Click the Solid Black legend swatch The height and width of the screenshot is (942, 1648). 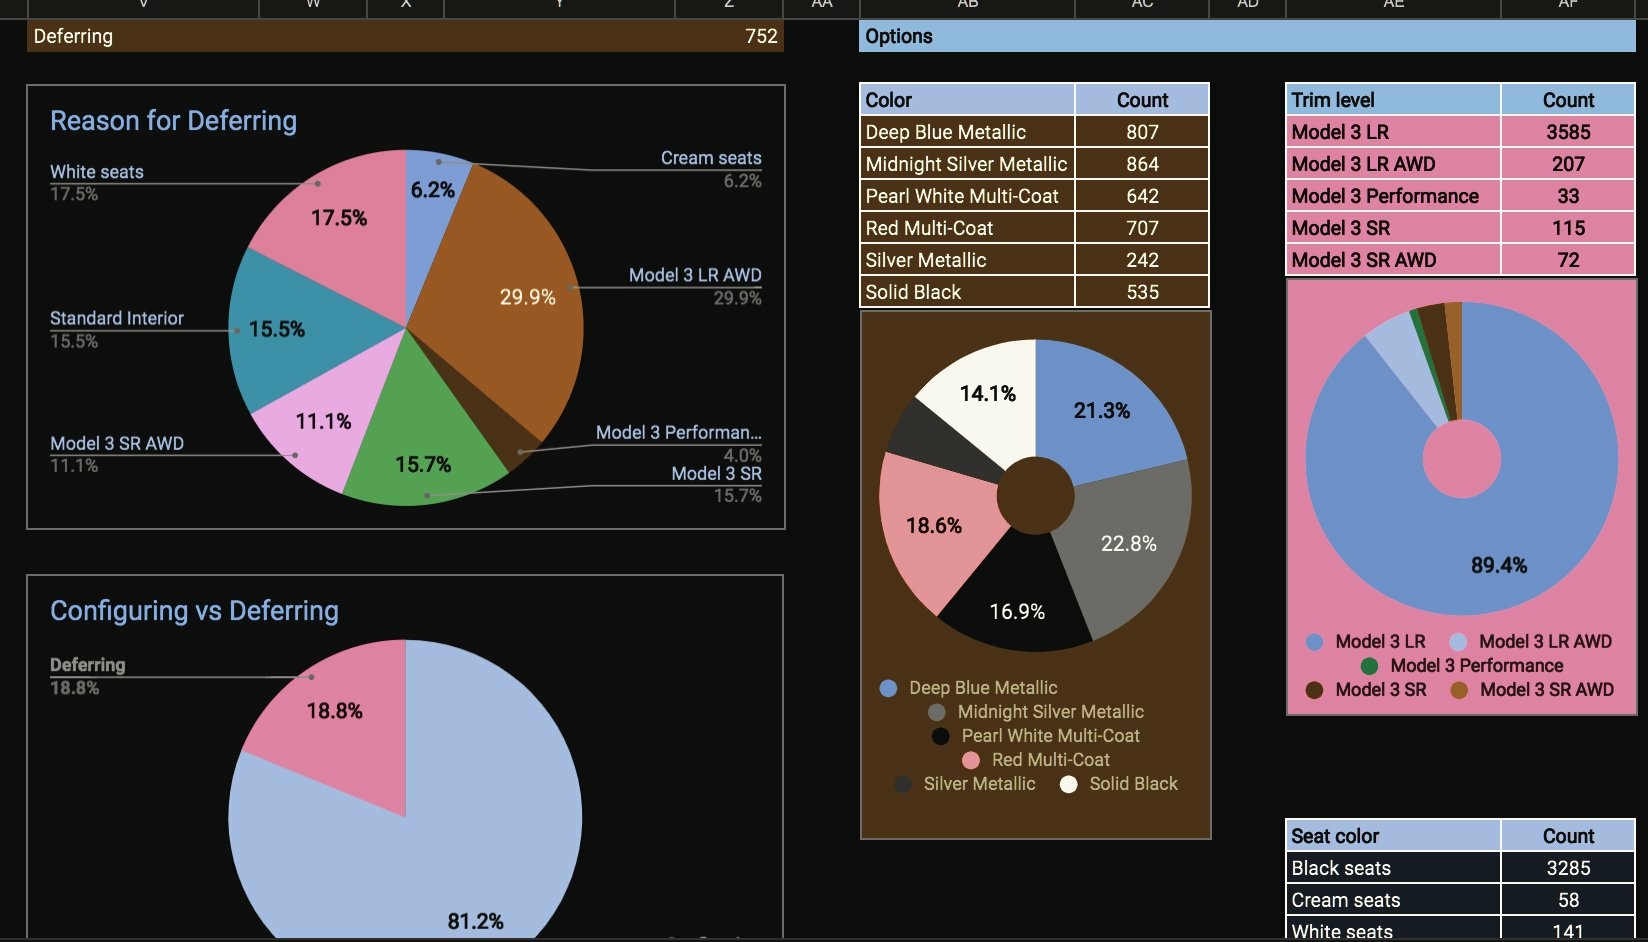1069,784
